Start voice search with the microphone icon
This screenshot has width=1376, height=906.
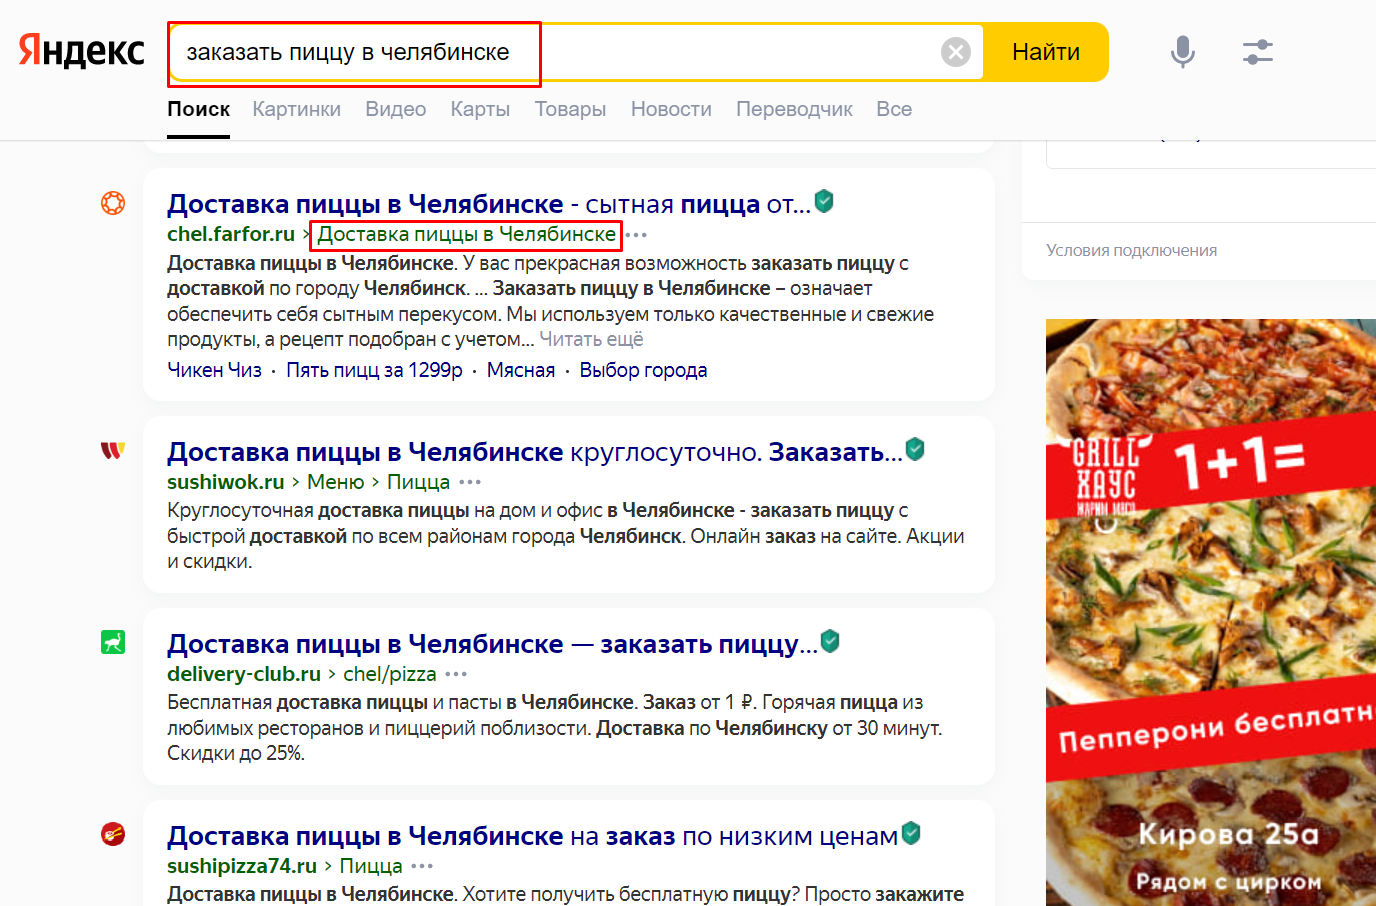tap(1183, 52)
